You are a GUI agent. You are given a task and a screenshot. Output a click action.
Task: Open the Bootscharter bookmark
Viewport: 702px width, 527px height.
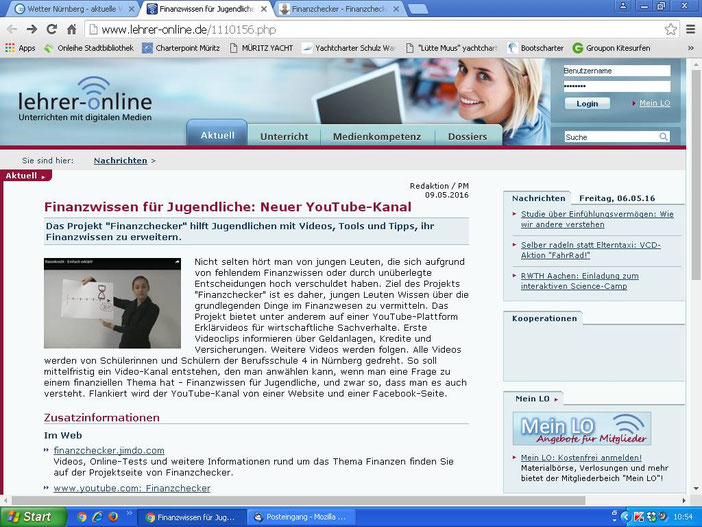click(x=536, y=48)
